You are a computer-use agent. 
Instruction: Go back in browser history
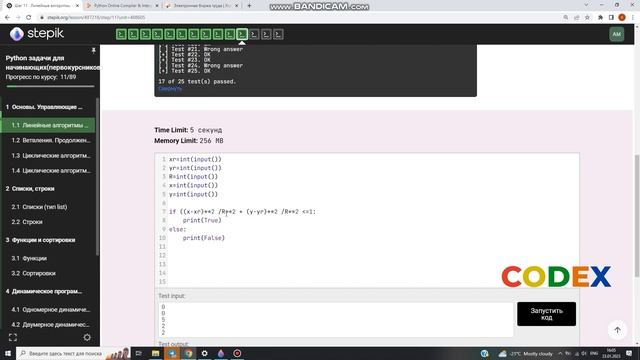click(7, 18)
